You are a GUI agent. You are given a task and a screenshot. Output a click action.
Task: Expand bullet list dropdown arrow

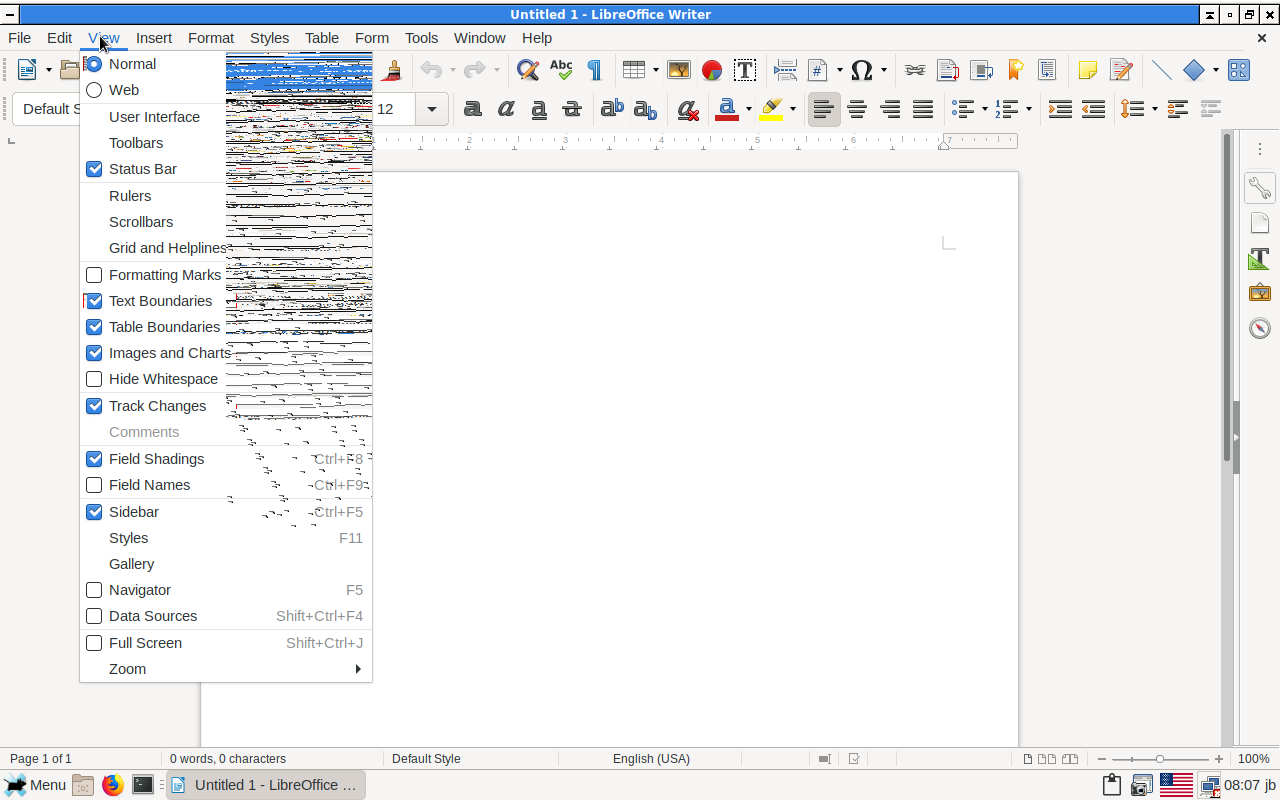pos(985,109)
